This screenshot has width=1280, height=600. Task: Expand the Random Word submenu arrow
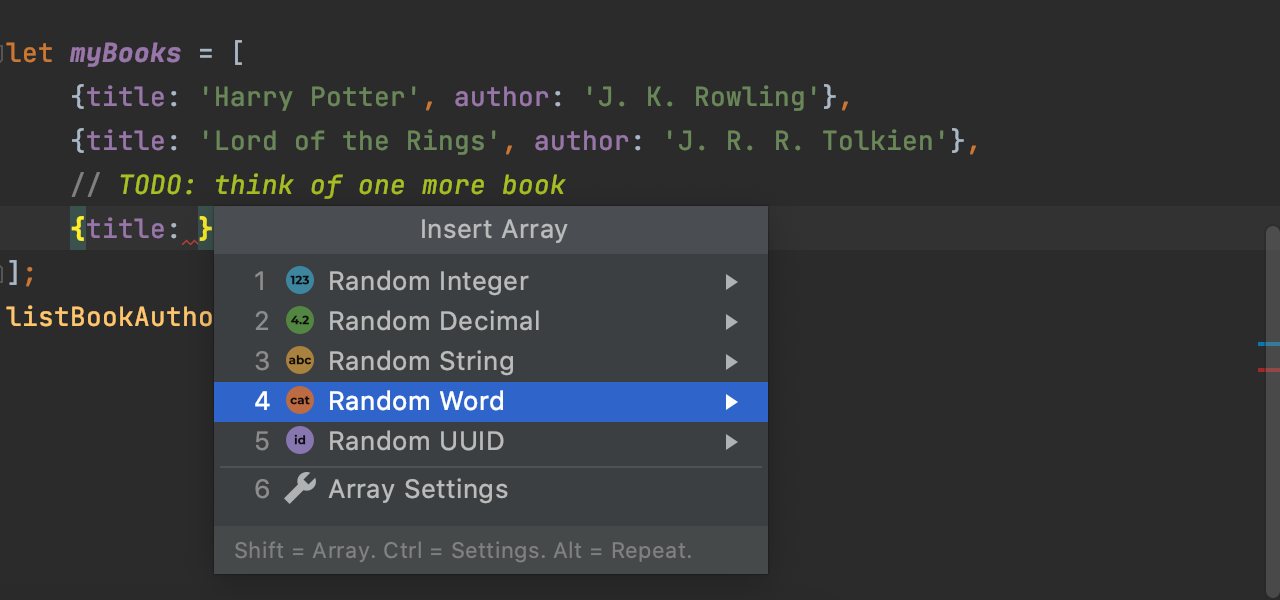coord(732,402)
